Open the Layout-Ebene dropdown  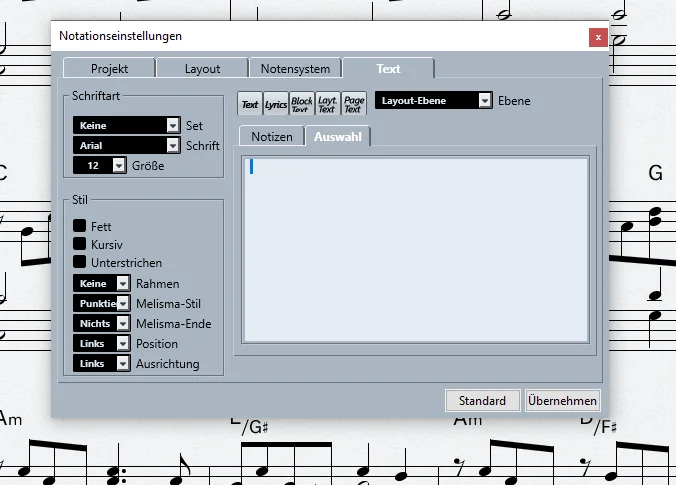433,100
